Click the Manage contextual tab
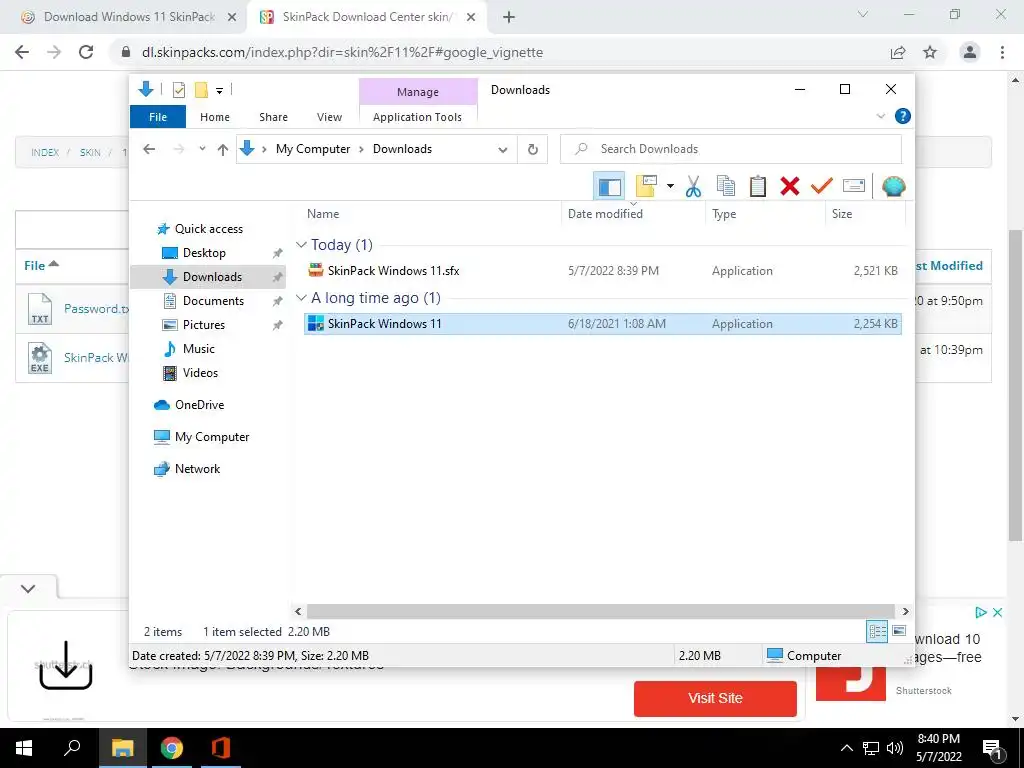 (x=418, y=92)
